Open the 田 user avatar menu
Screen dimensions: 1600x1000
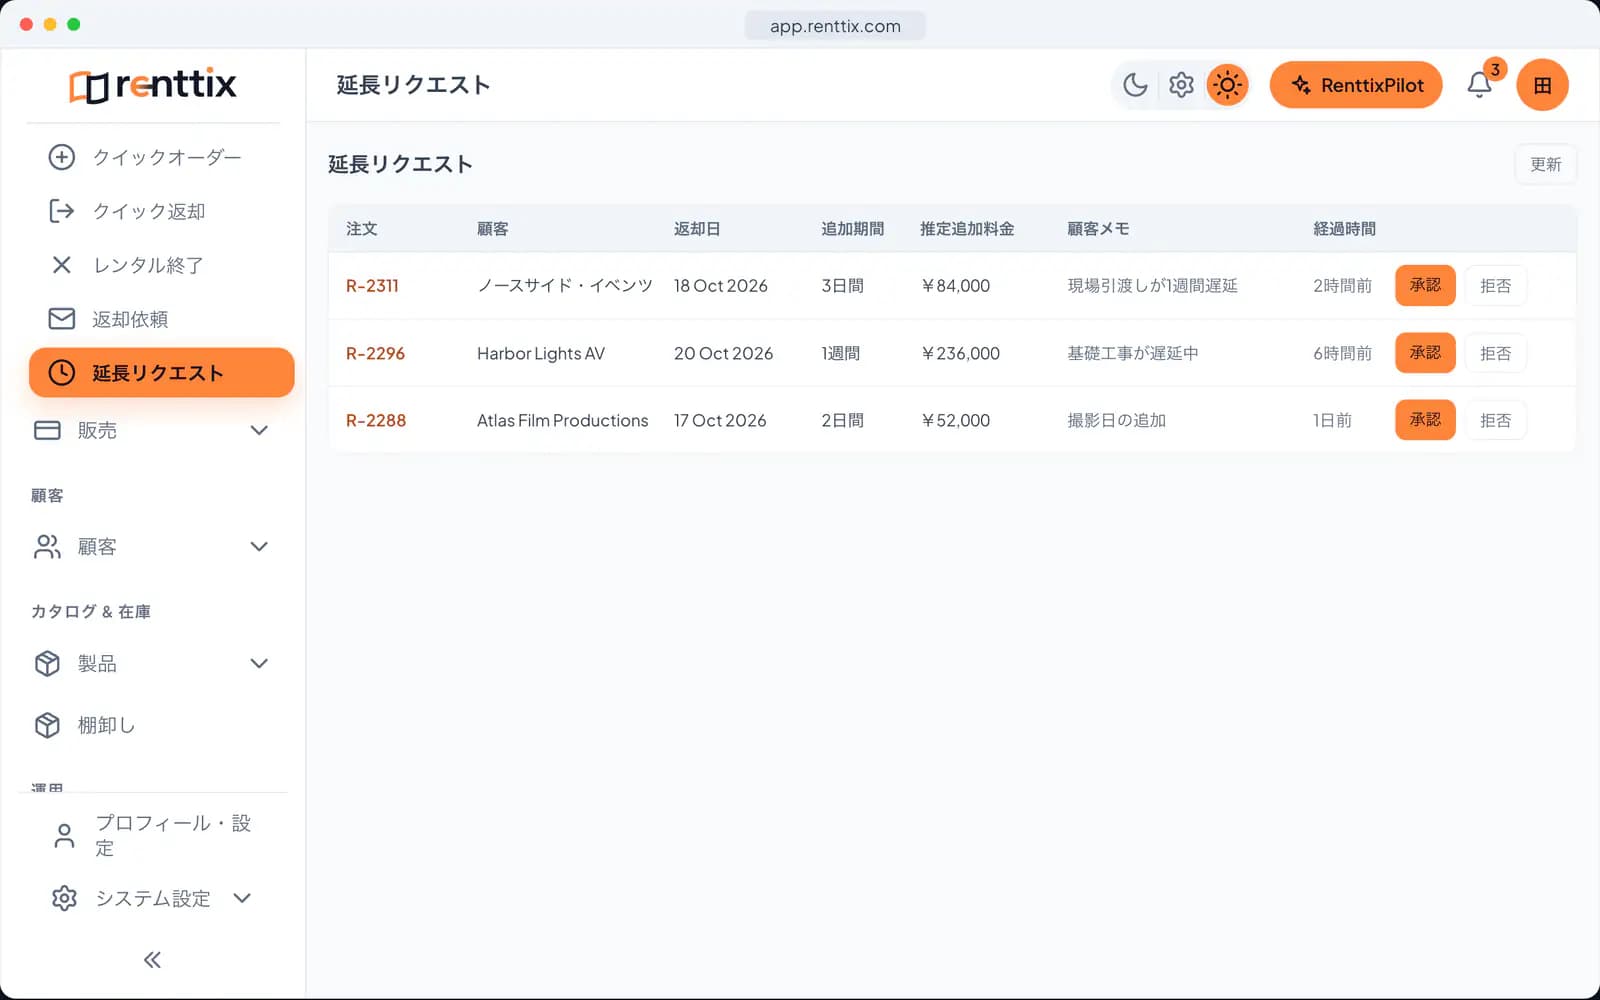click(x=1542, y=85)
